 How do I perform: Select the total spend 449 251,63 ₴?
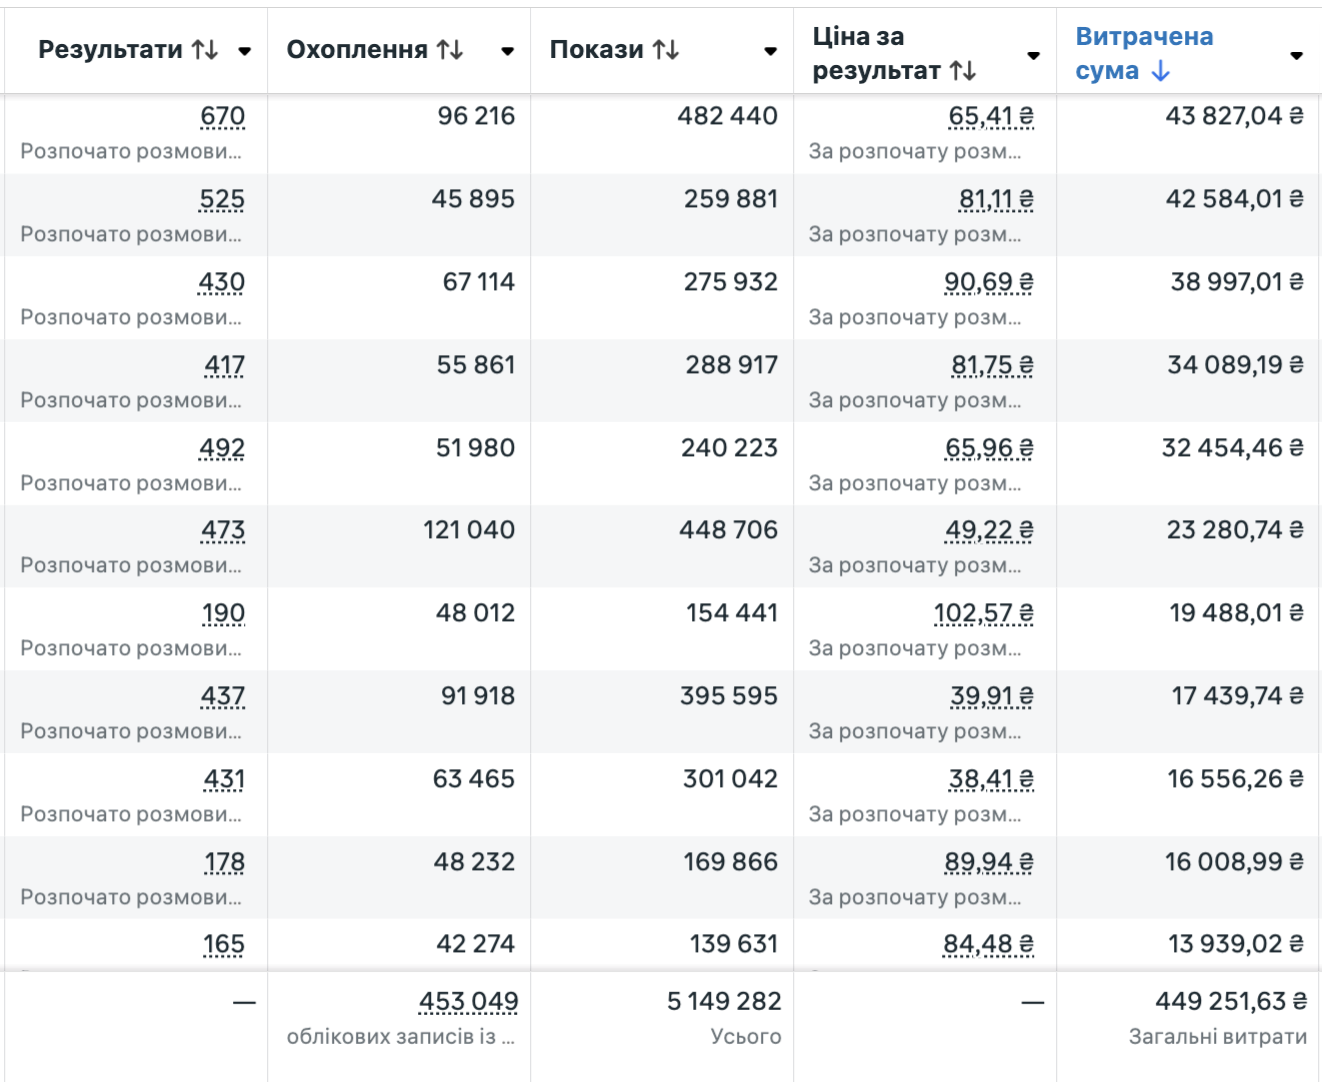pyautogui.click(x=1232, y=1002)
